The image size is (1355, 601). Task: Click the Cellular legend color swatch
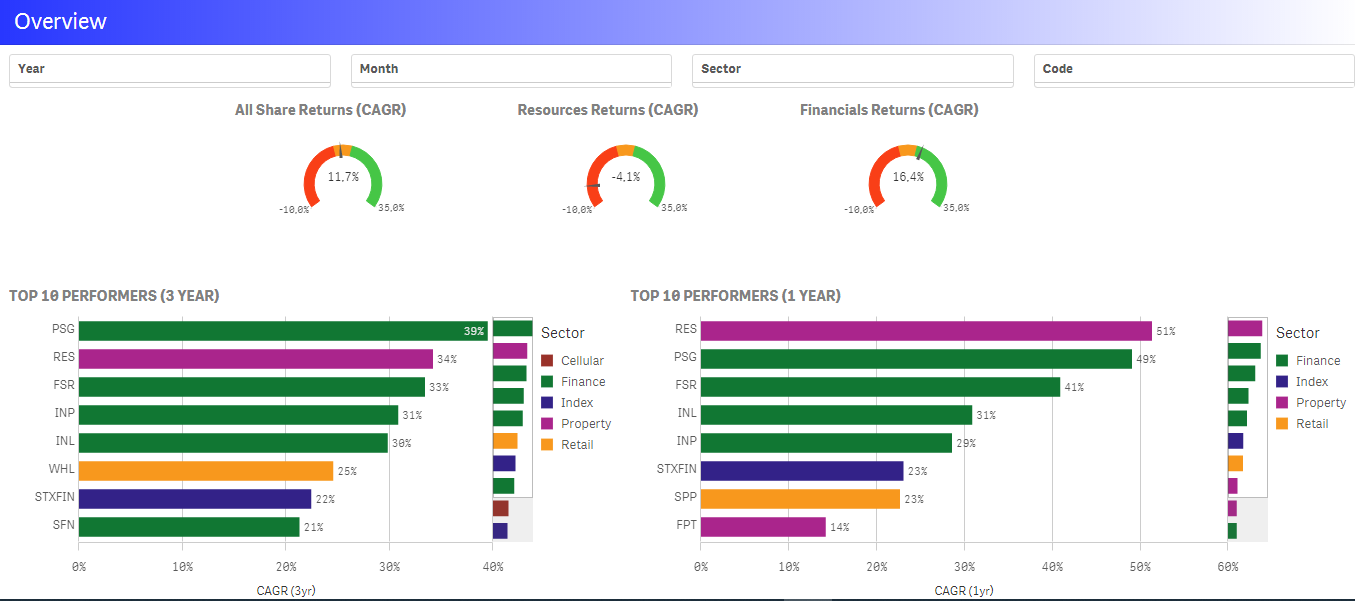[x=547, y=361]
